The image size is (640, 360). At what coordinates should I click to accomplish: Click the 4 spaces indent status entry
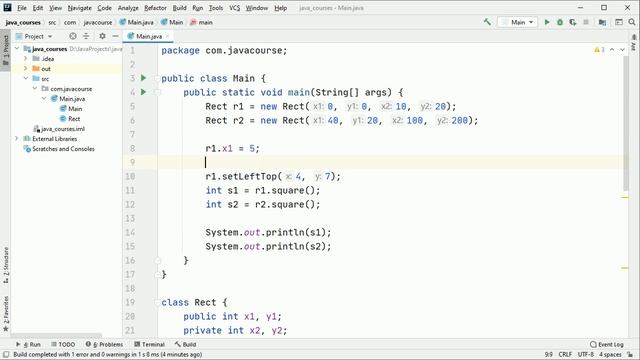pos(610,354)
